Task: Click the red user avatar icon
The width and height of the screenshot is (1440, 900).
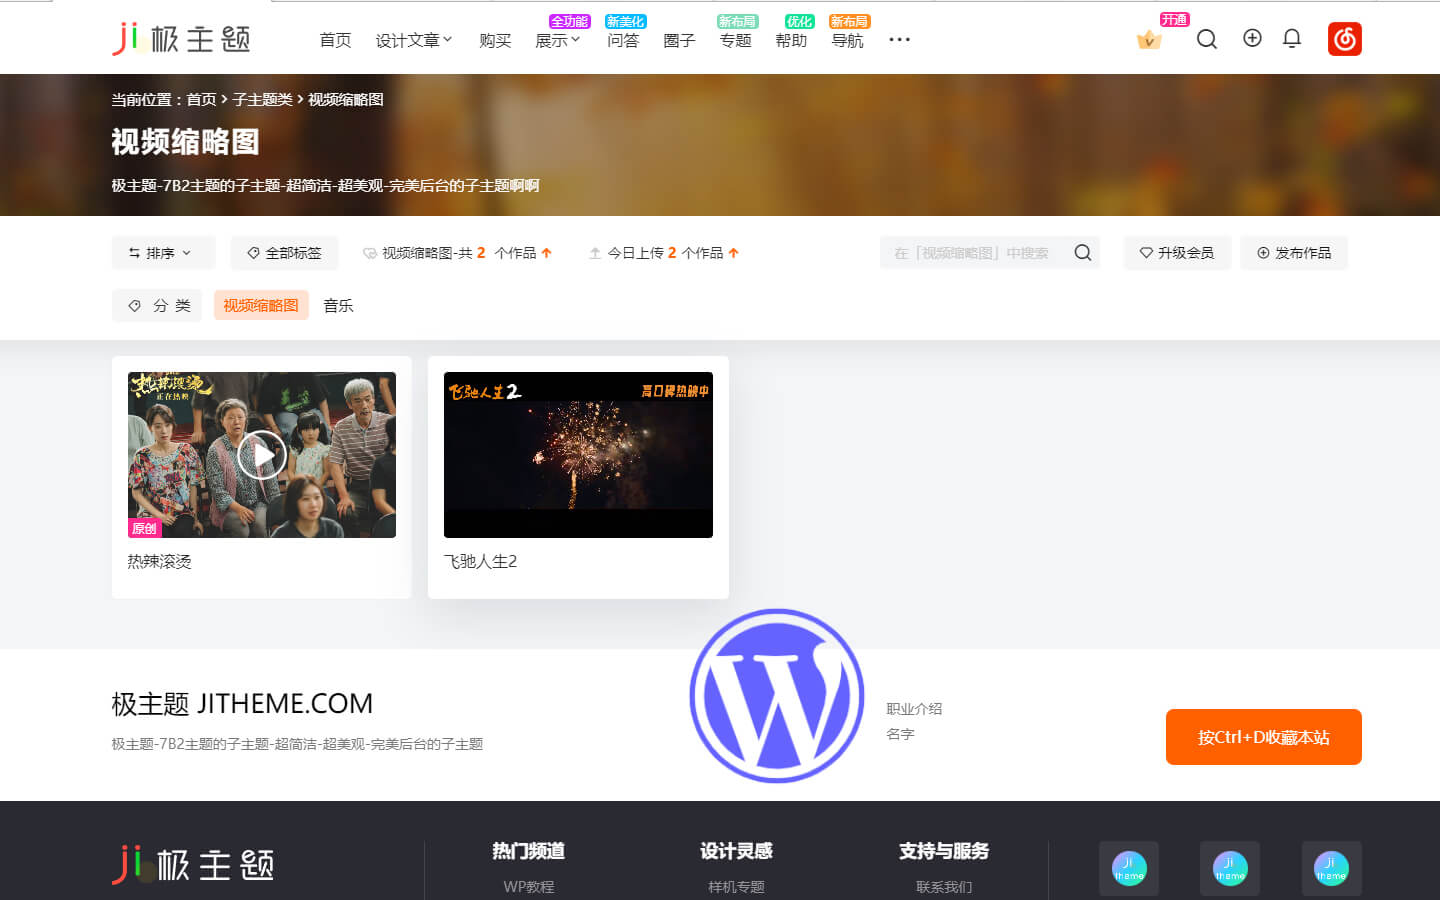Action: click(x=1344, y=39)
